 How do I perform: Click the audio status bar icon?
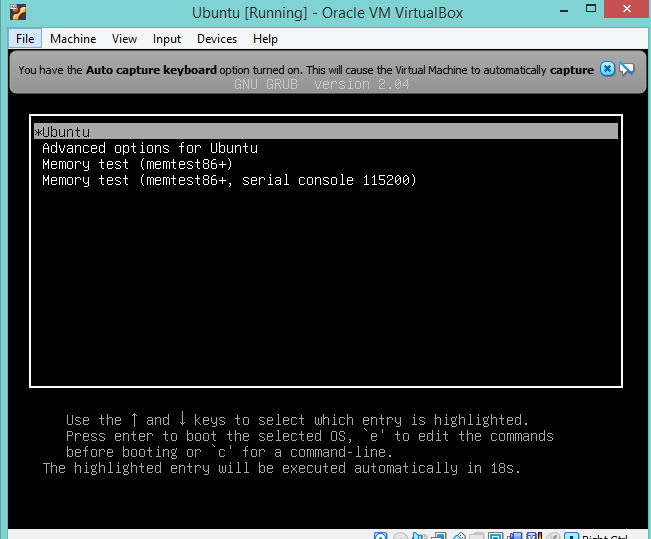click(419, 536)
